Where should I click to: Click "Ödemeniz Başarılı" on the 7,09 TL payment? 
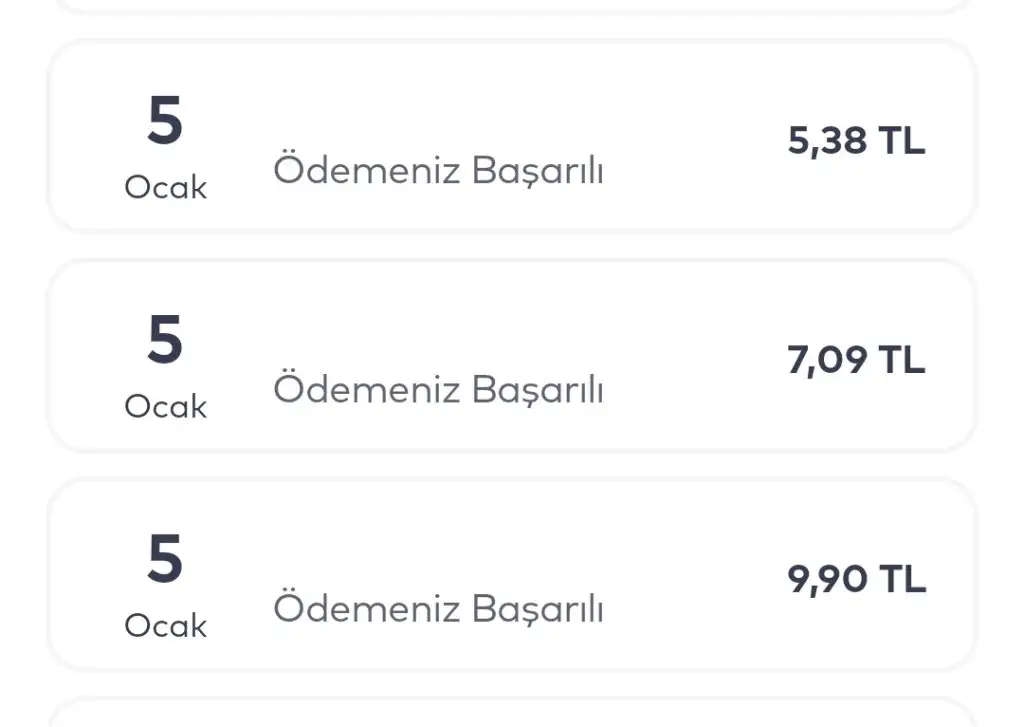438,389
